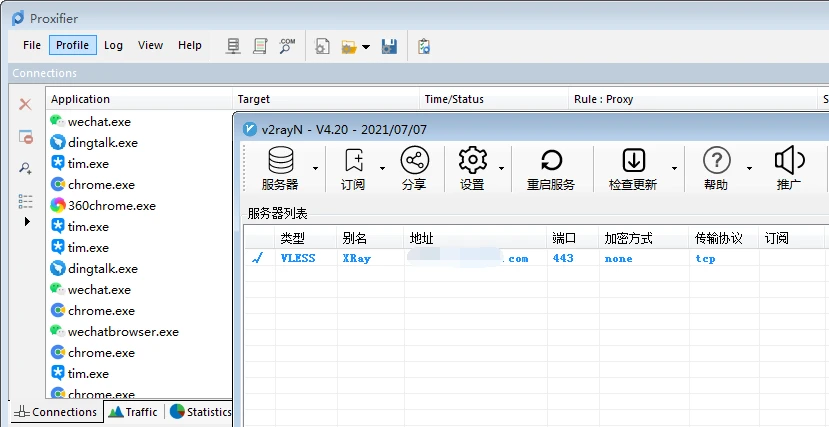Click the 订阅 column header in server list
Viewport: 829px width, 427px height.
tap(792, 238)
